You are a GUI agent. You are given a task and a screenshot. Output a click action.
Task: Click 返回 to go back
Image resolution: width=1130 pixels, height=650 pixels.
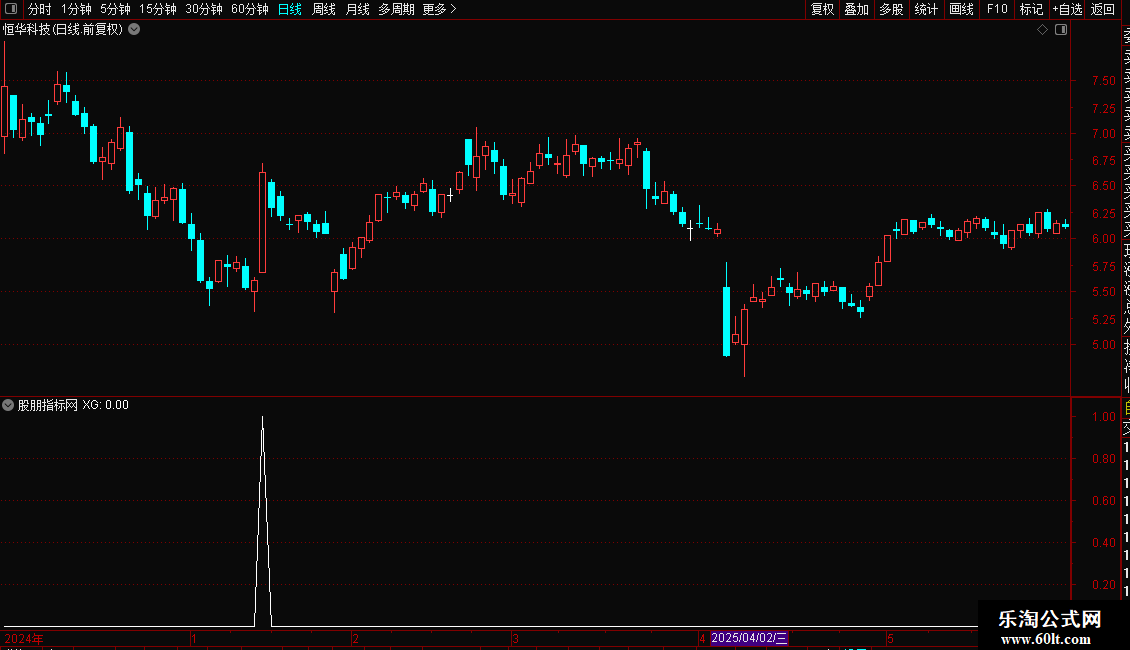tap(1103, 9)
